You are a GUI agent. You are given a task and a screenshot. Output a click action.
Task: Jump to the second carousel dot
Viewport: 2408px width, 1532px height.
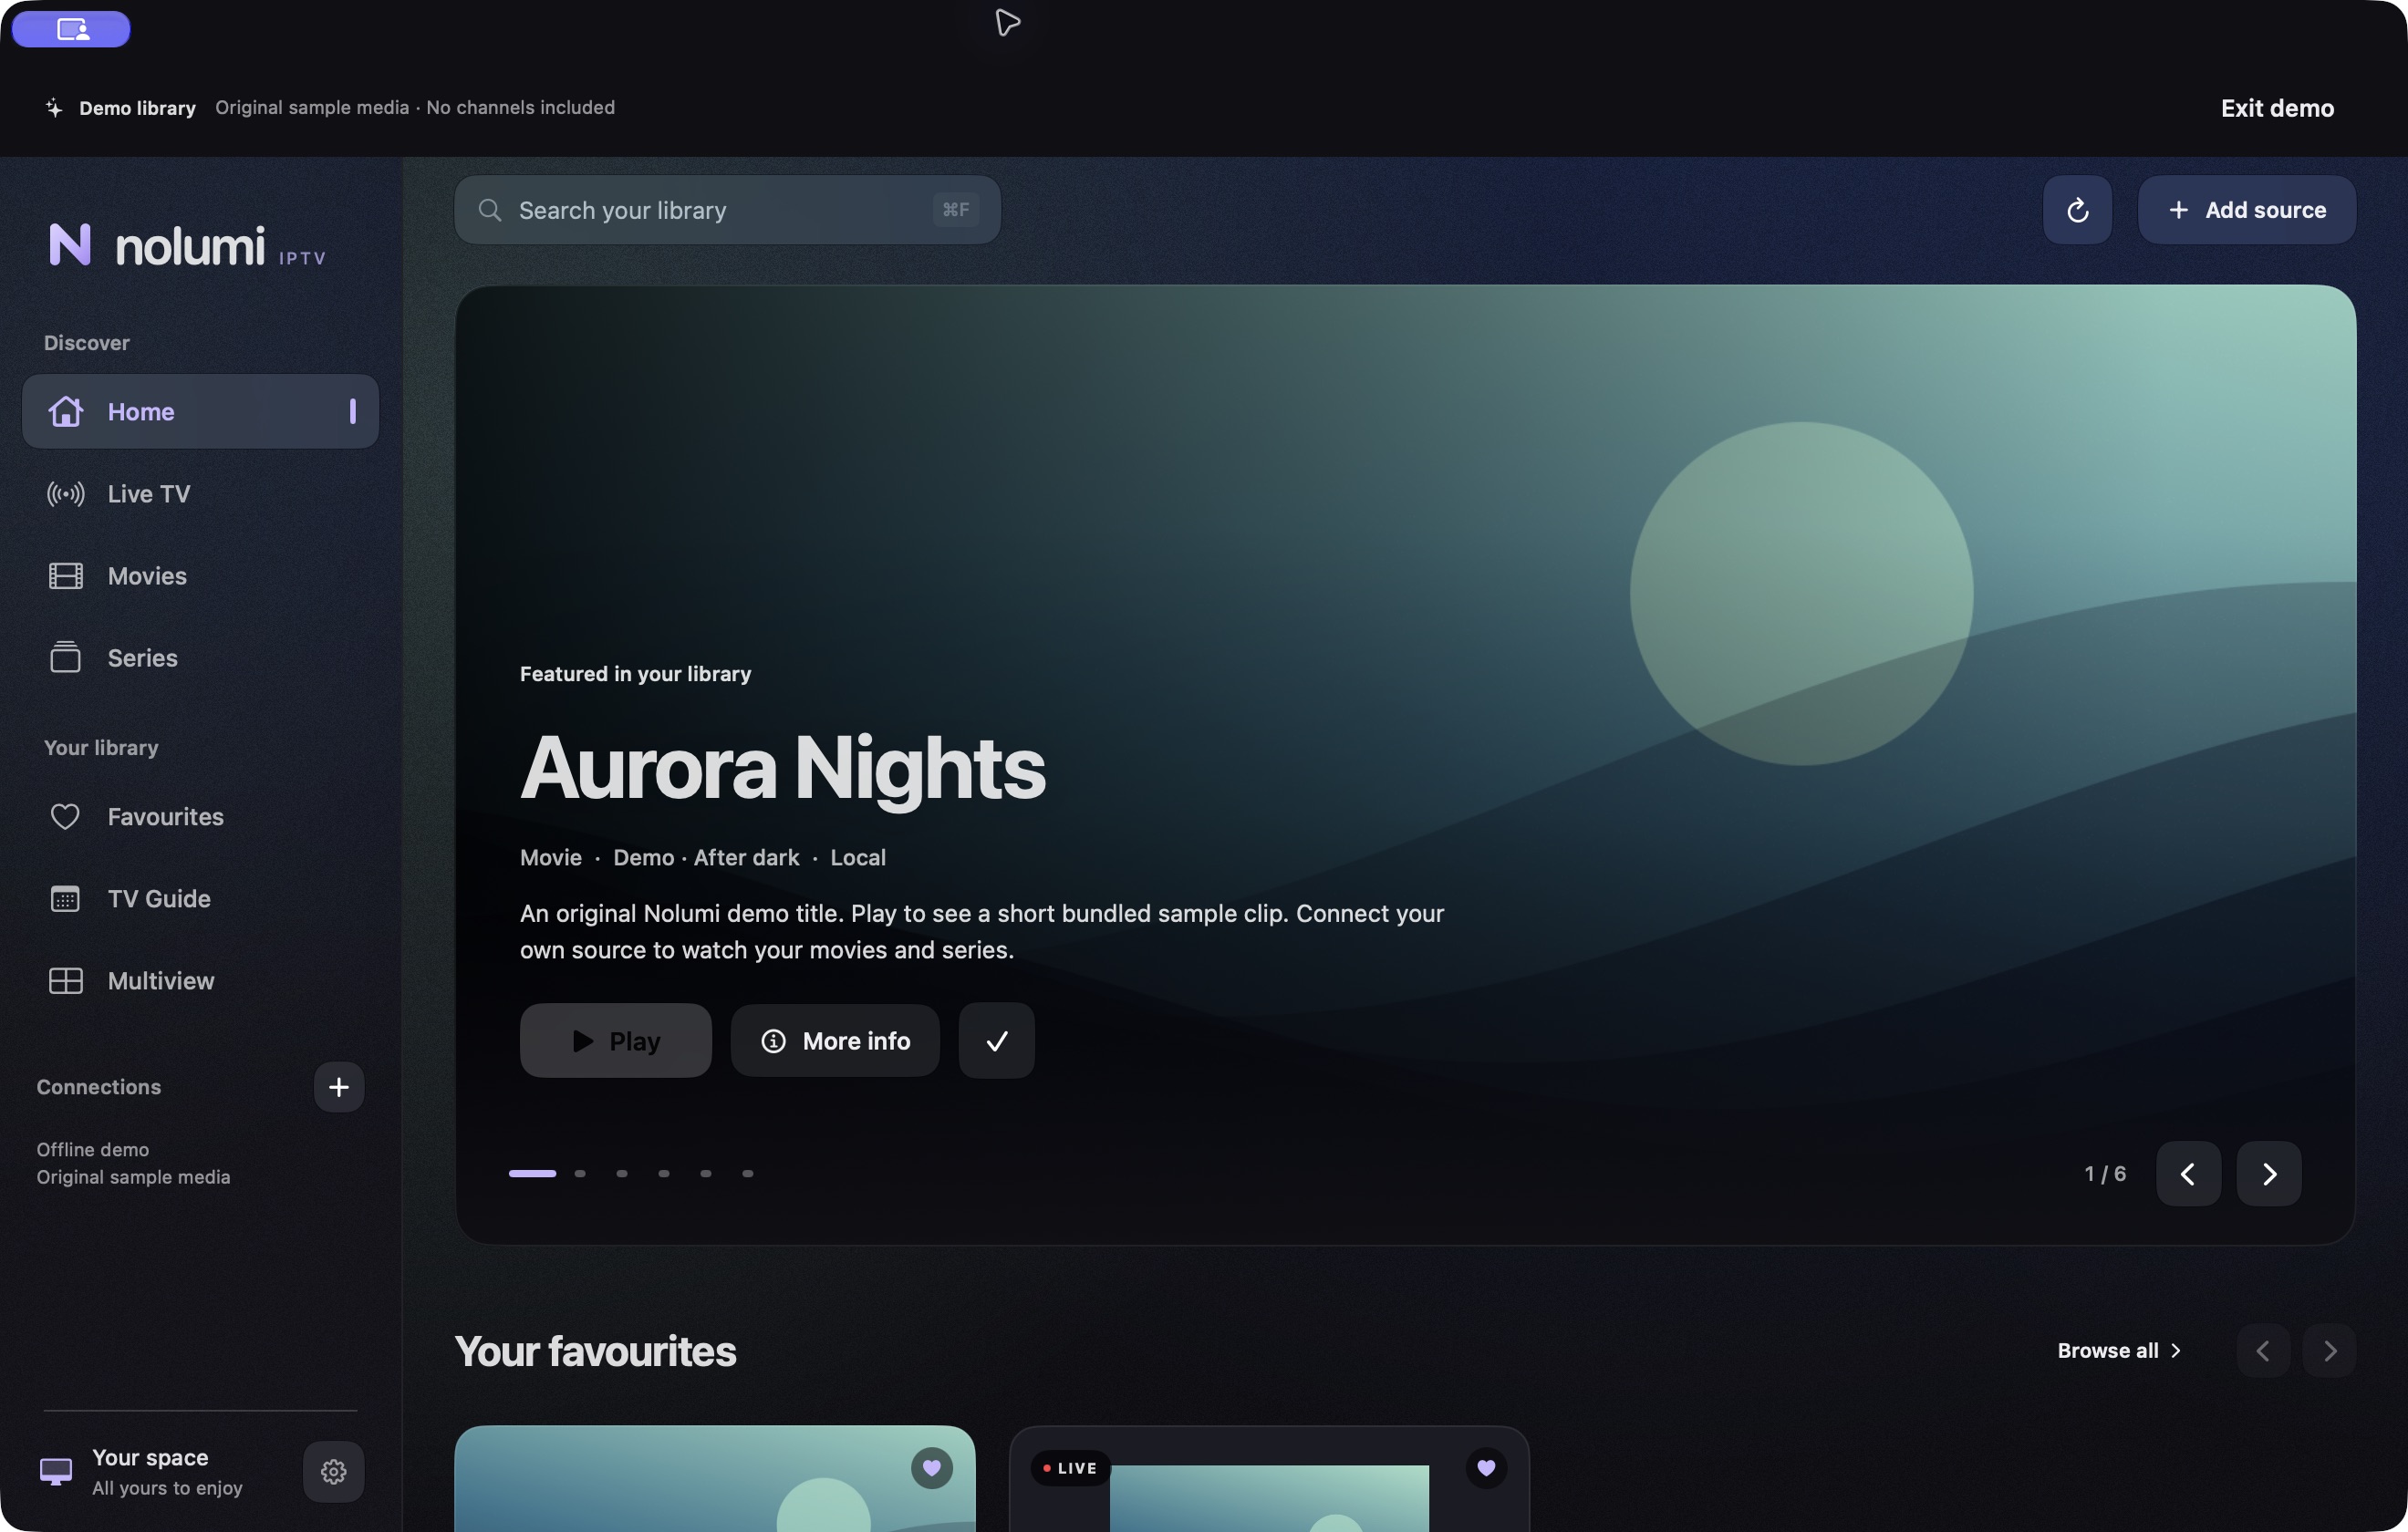(x=580, y=1173)
